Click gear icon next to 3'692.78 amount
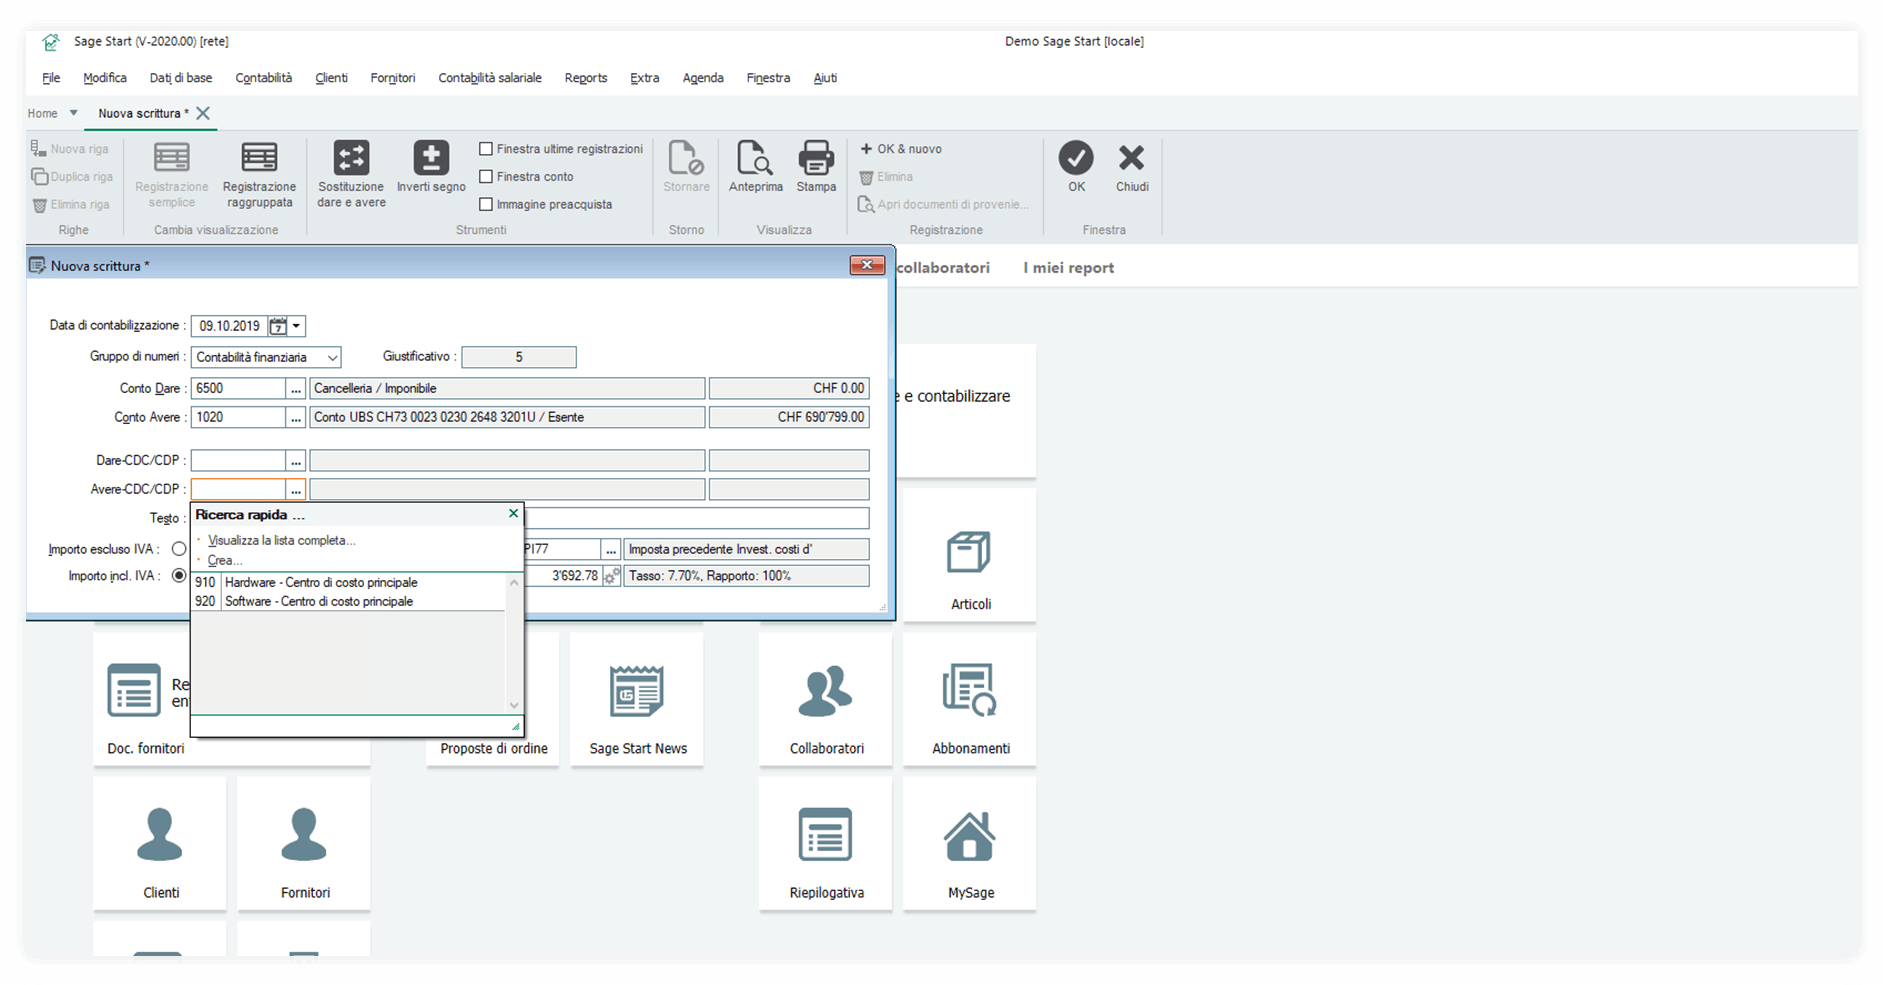 click(x=611, y=576)
